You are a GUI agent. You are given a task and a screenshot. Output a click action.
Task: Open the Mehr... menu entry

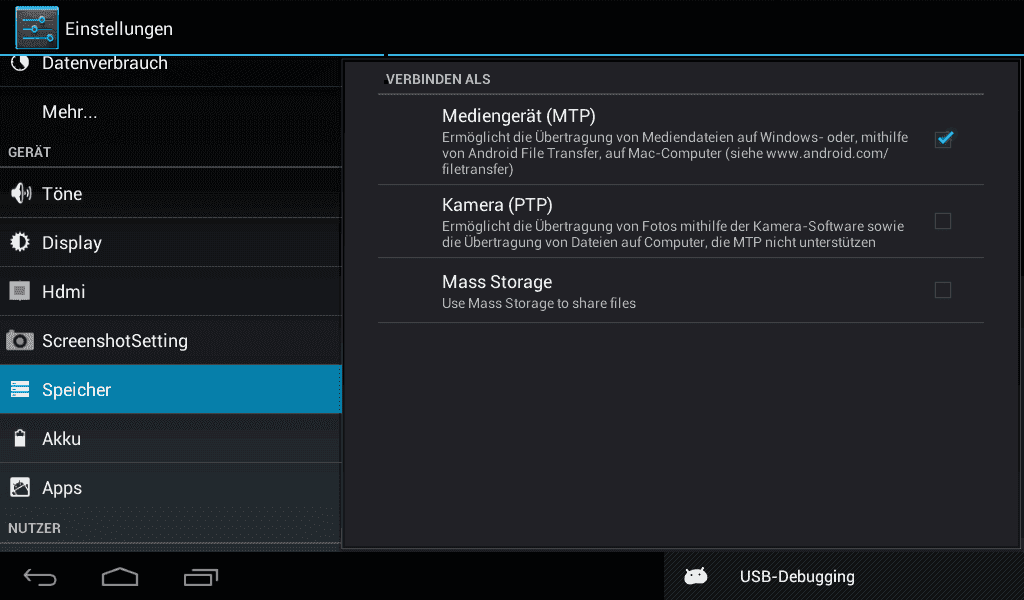tap(170, 112)
